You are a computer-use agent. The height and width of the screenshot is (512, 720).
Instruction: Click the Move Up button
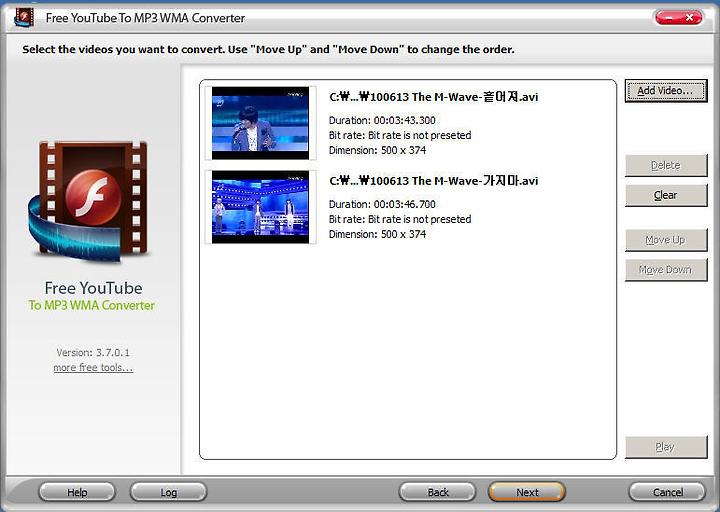click(665, 240)
